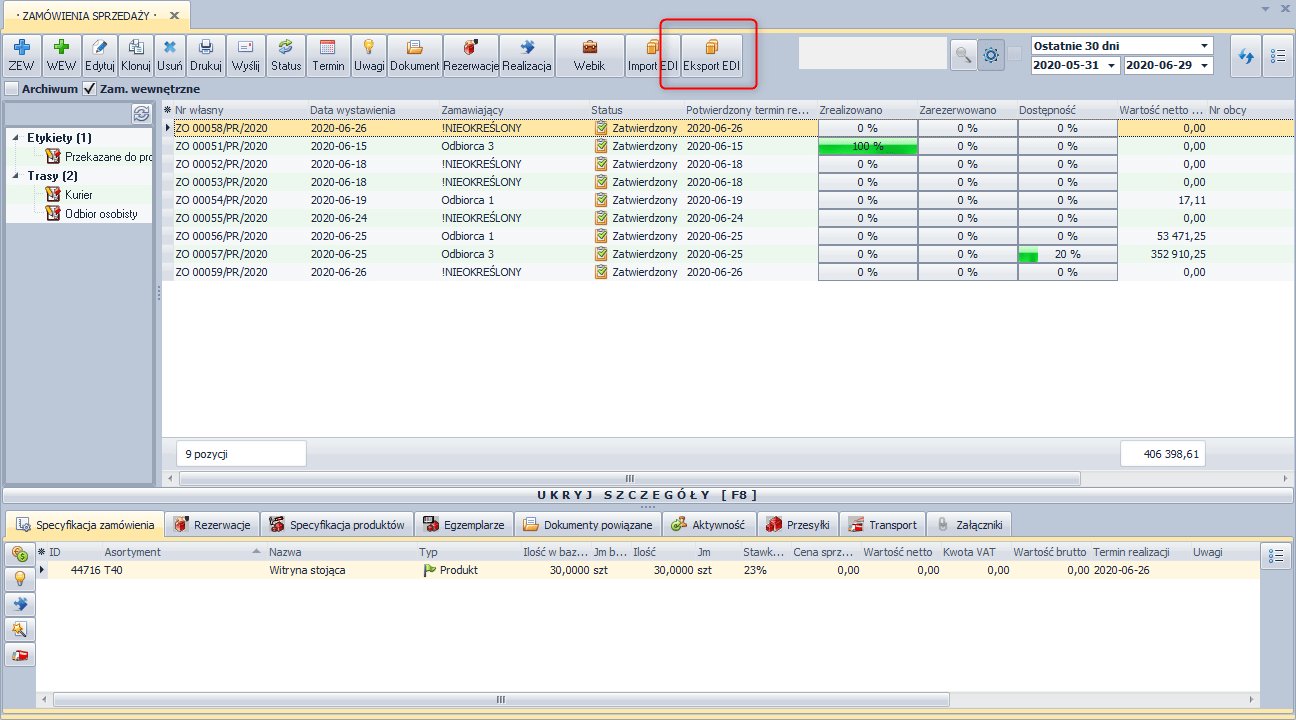Image resolution: width=1296 pixels, height=720 pixels.
Task: Switch to the Transport tab
Action: 882,524
